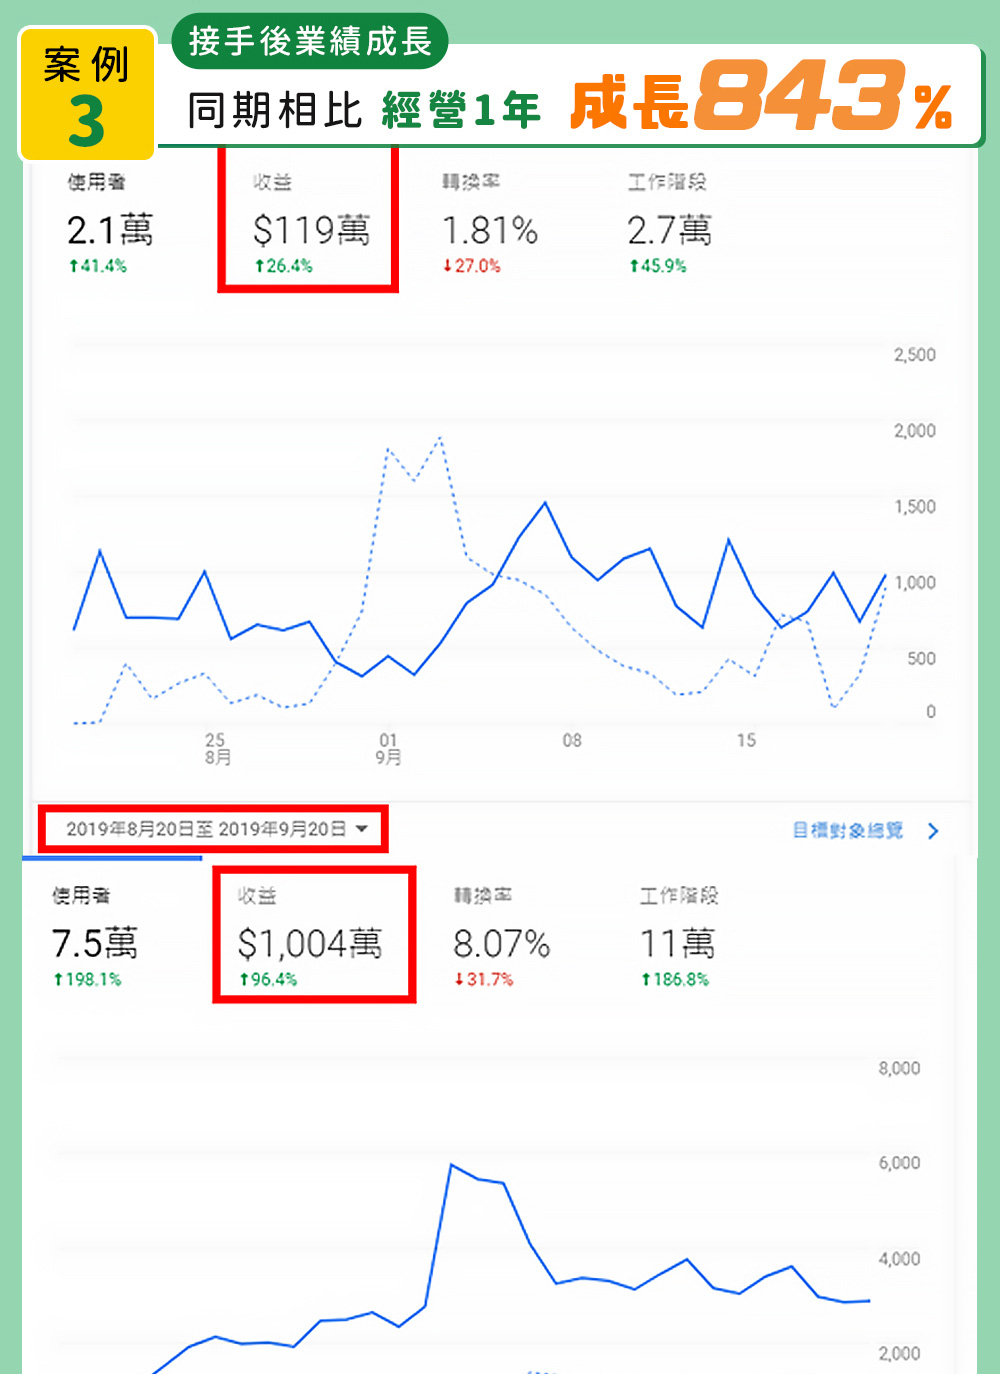Viewport: 1000px width, 1374px height.
Task: Click the dropdown arrow beside the date range
Action: pos(362,829)
